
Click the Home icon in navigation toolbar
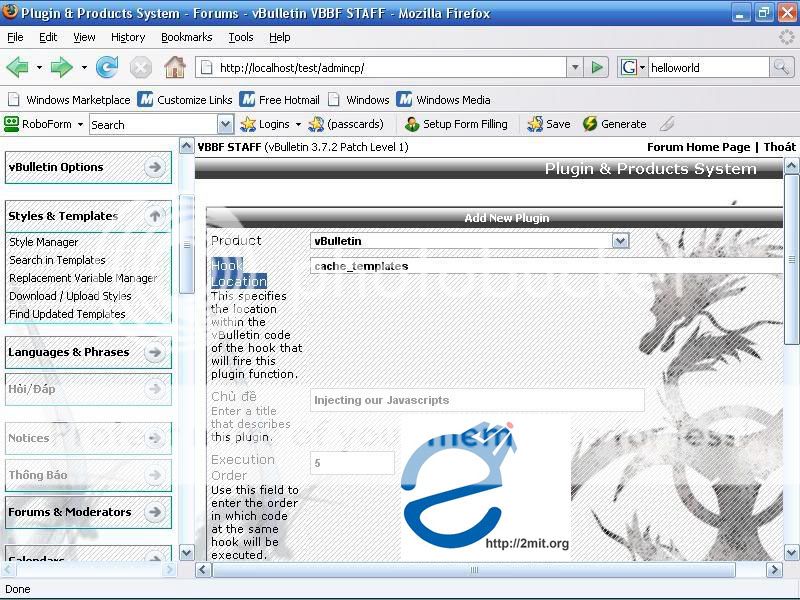click(x=174, y=67)
